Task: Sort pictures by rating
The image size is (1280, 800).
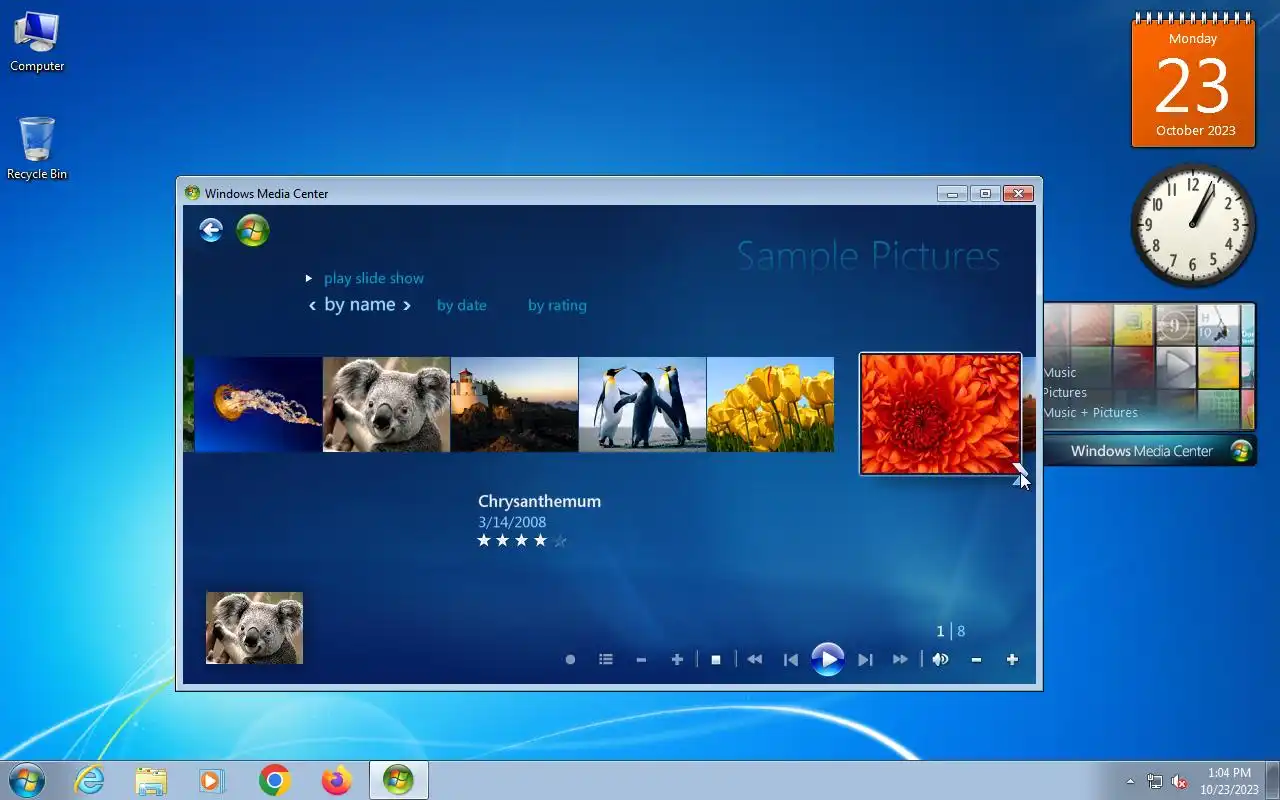Action: 557,305
